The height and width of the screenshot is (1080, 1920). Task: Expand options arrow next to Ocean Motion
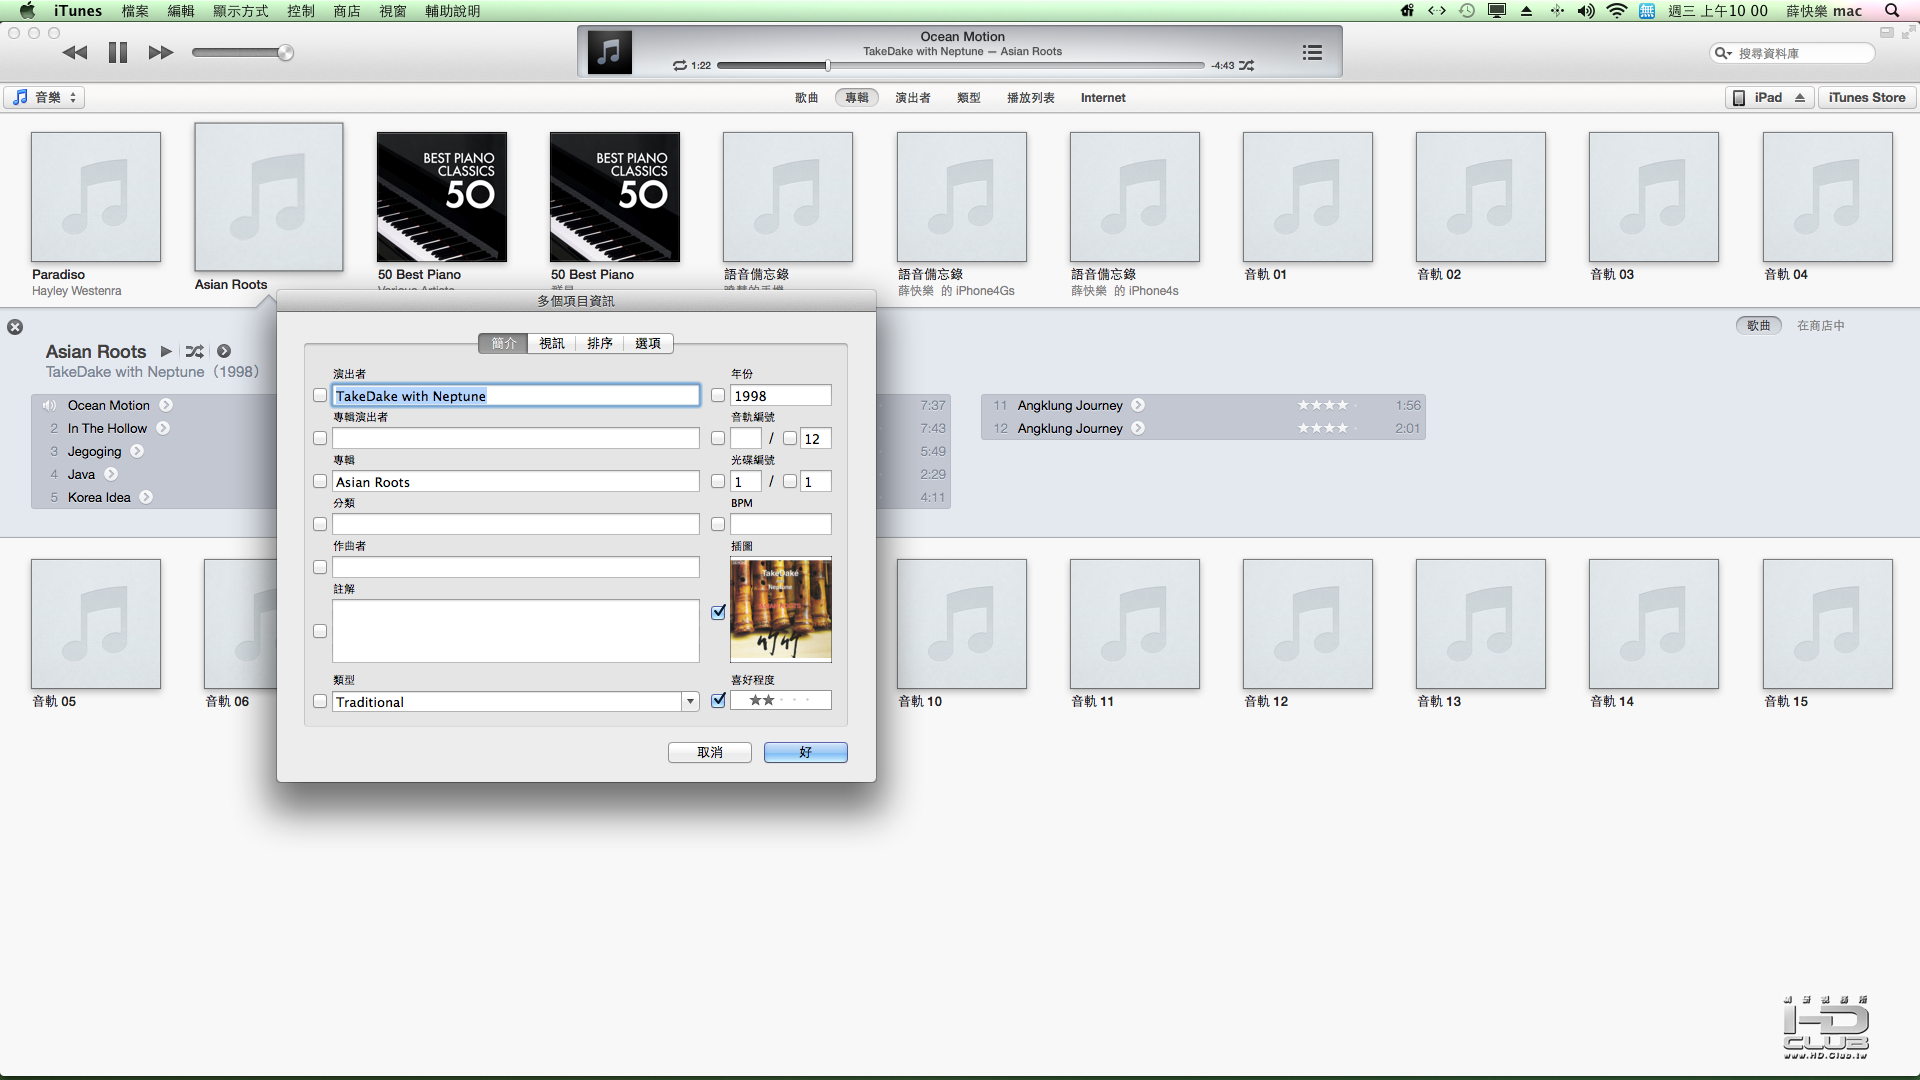tap(166, 405)
